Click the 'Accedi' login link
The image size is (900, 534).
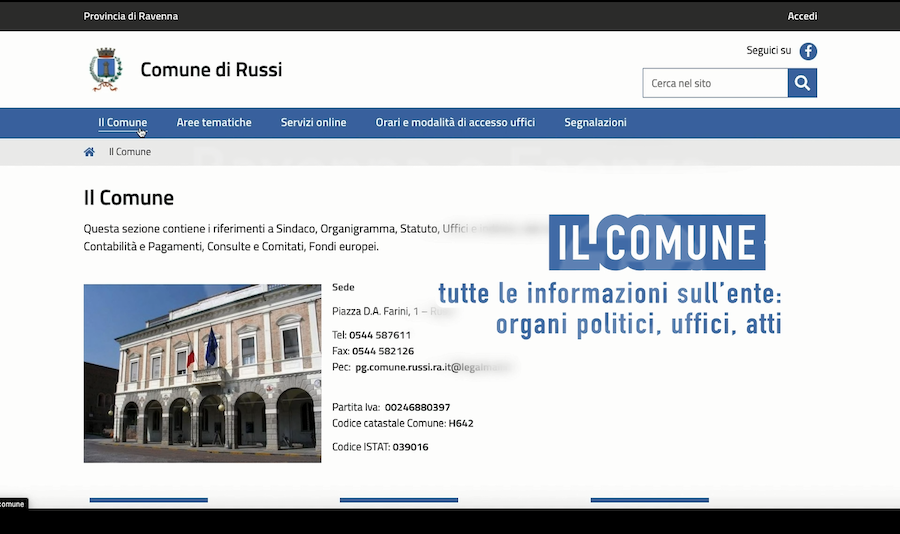pos(802,16)
